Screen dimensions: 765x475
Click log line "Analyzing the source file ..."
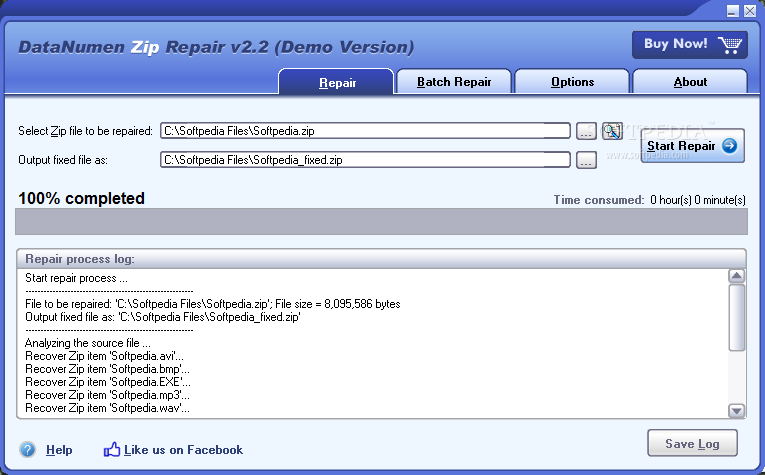pyautogui.click(x=88, y=343)
